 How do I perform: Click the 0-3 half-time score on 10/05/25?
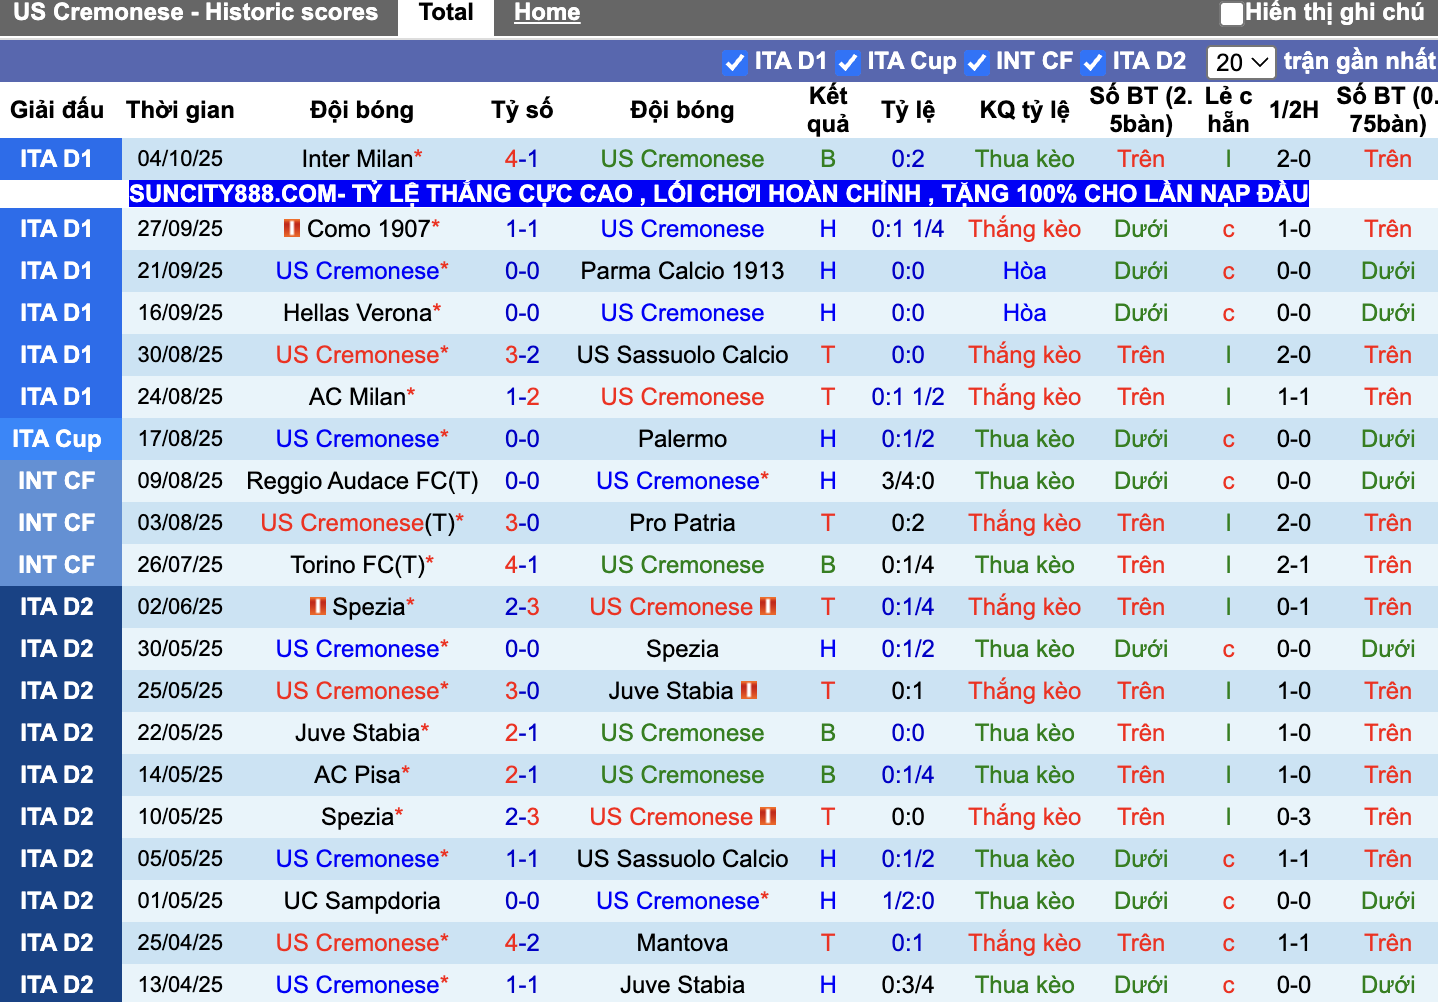click(1294, 817)
